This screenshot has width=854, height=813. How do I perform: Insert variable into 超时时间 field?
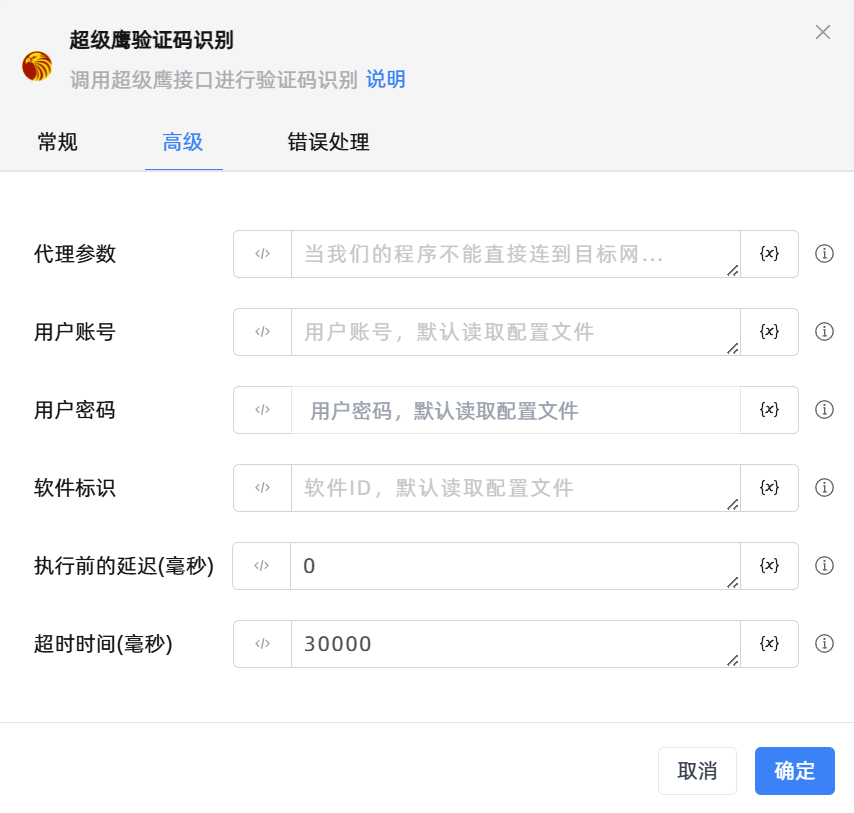tap(769, 643)
